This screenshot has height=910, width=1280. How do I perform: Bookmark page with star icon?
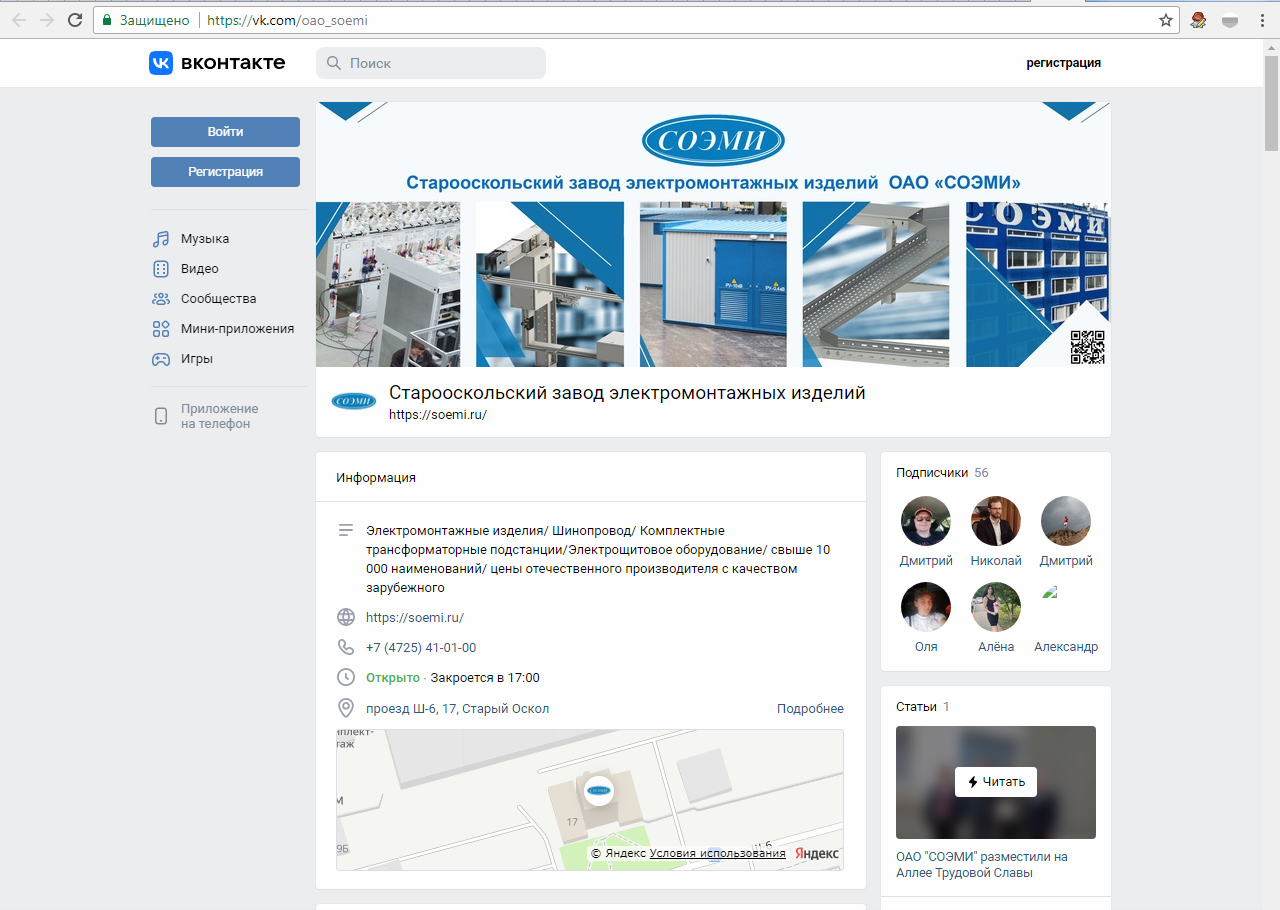[1165, 20]
